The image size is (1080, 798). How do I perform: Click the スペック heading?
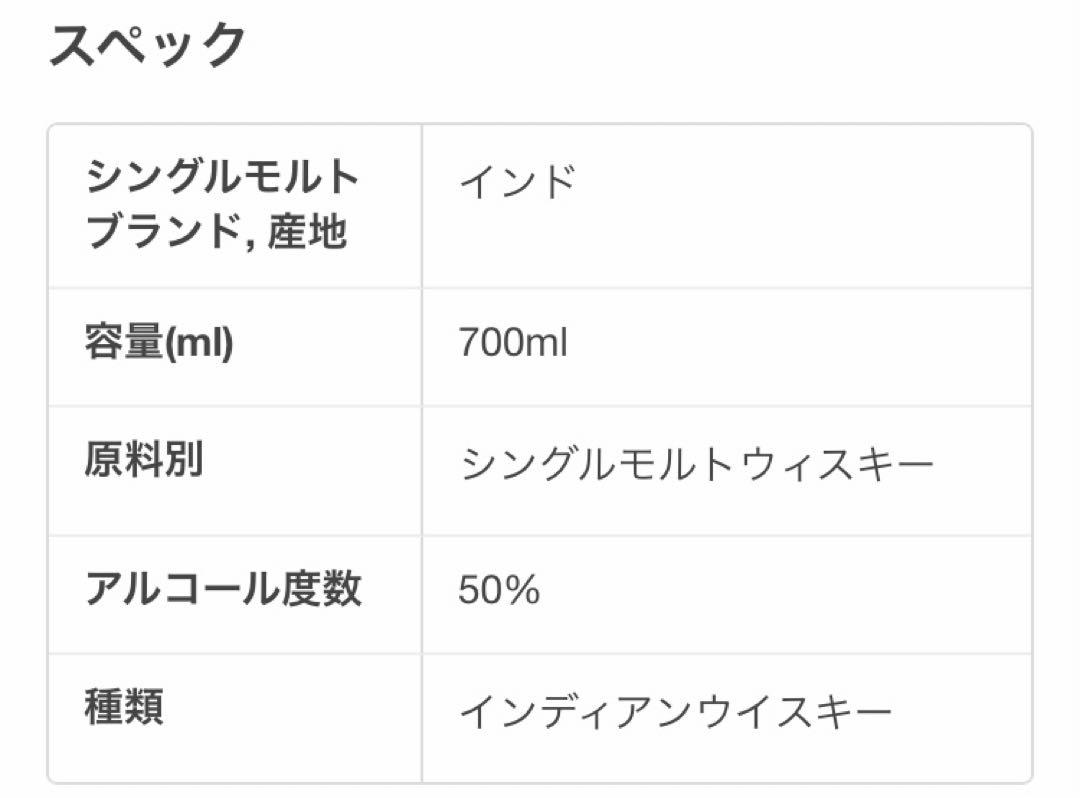tap(148, 45)
